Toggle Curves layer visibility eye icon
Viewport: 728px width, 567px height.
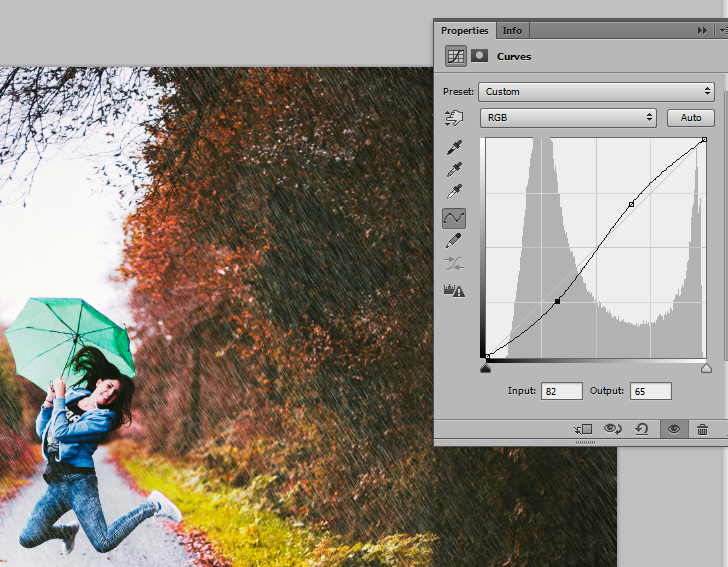click(674, 429)
